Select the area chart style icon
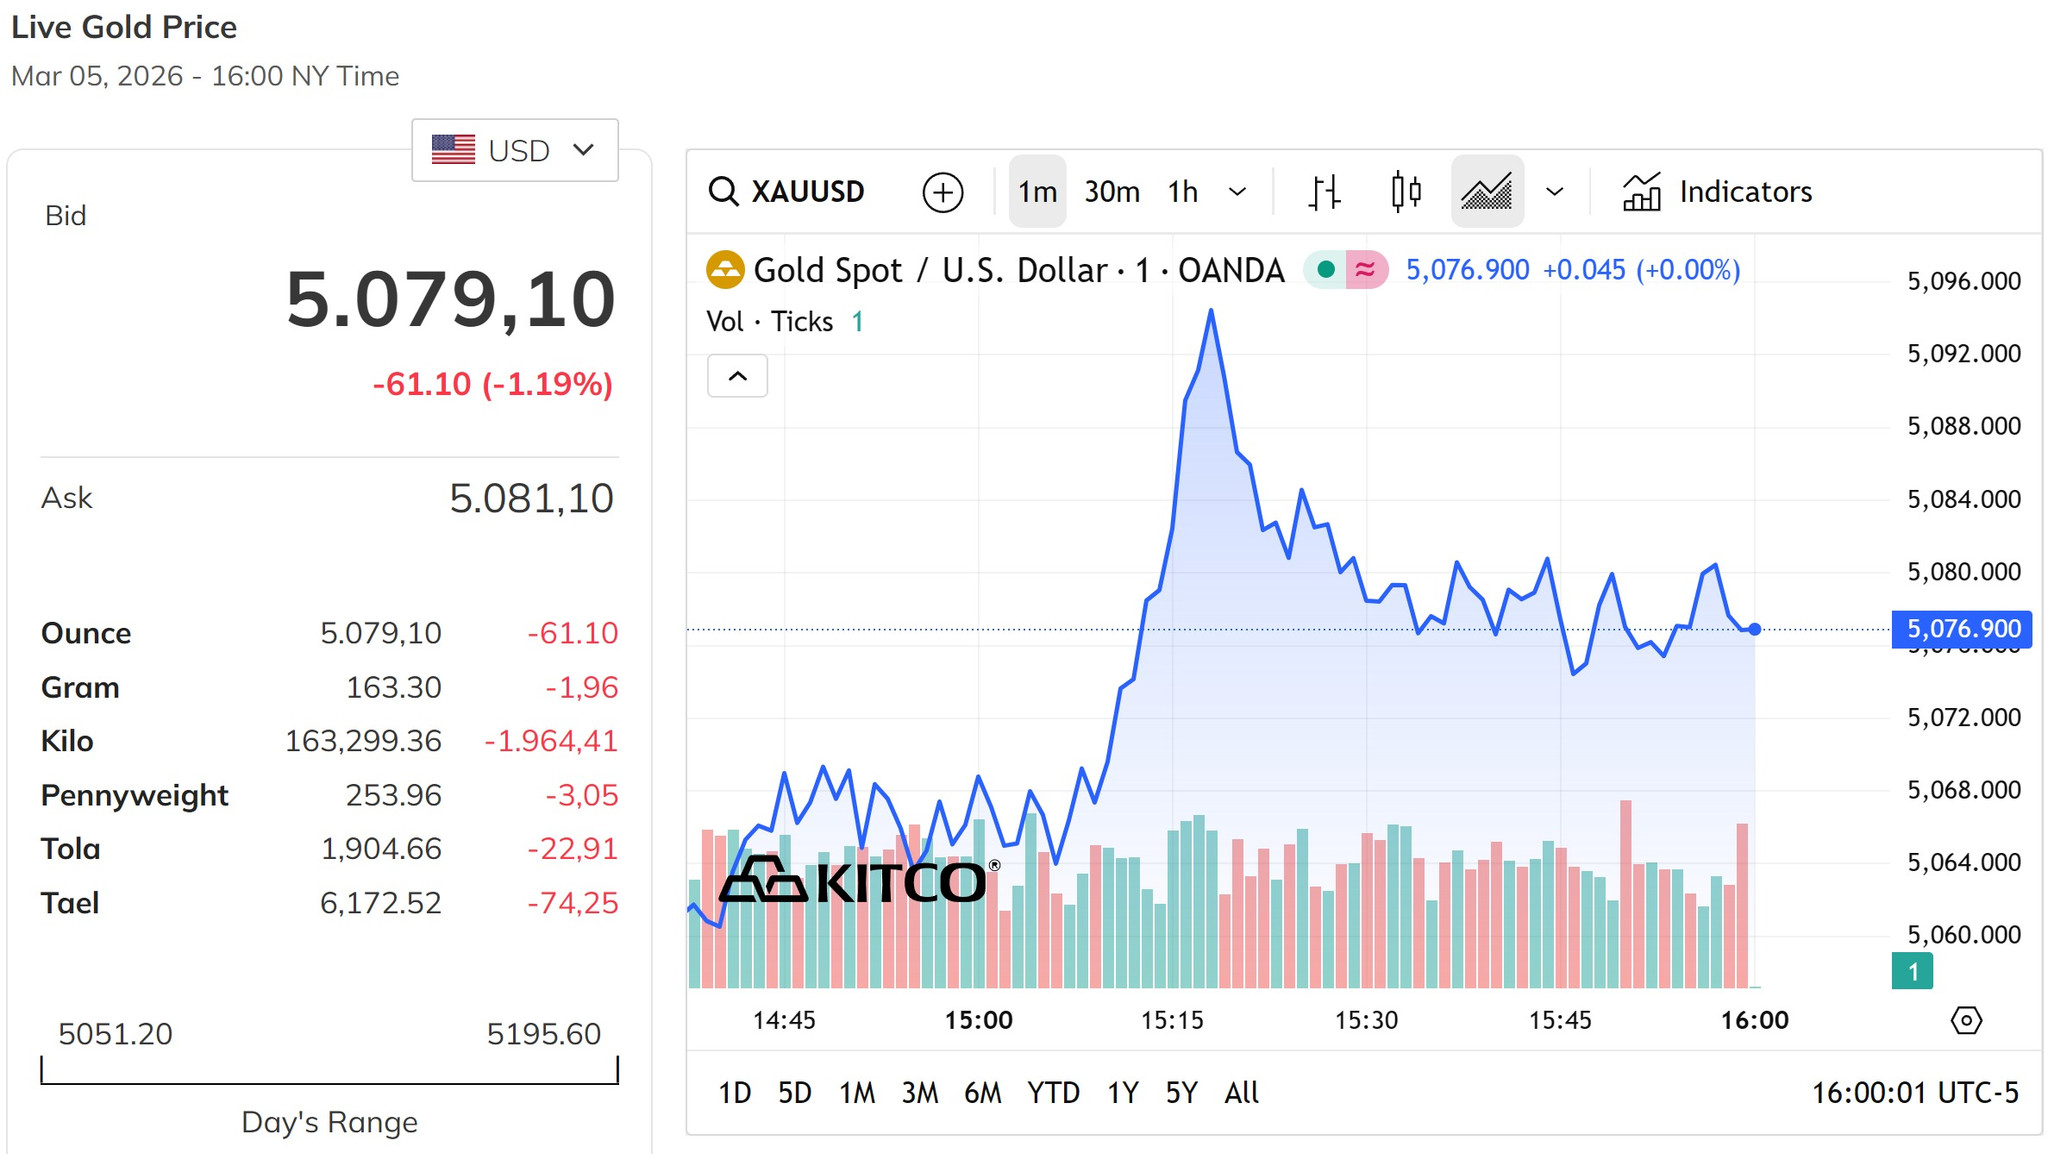 (x=1487, y=191)
